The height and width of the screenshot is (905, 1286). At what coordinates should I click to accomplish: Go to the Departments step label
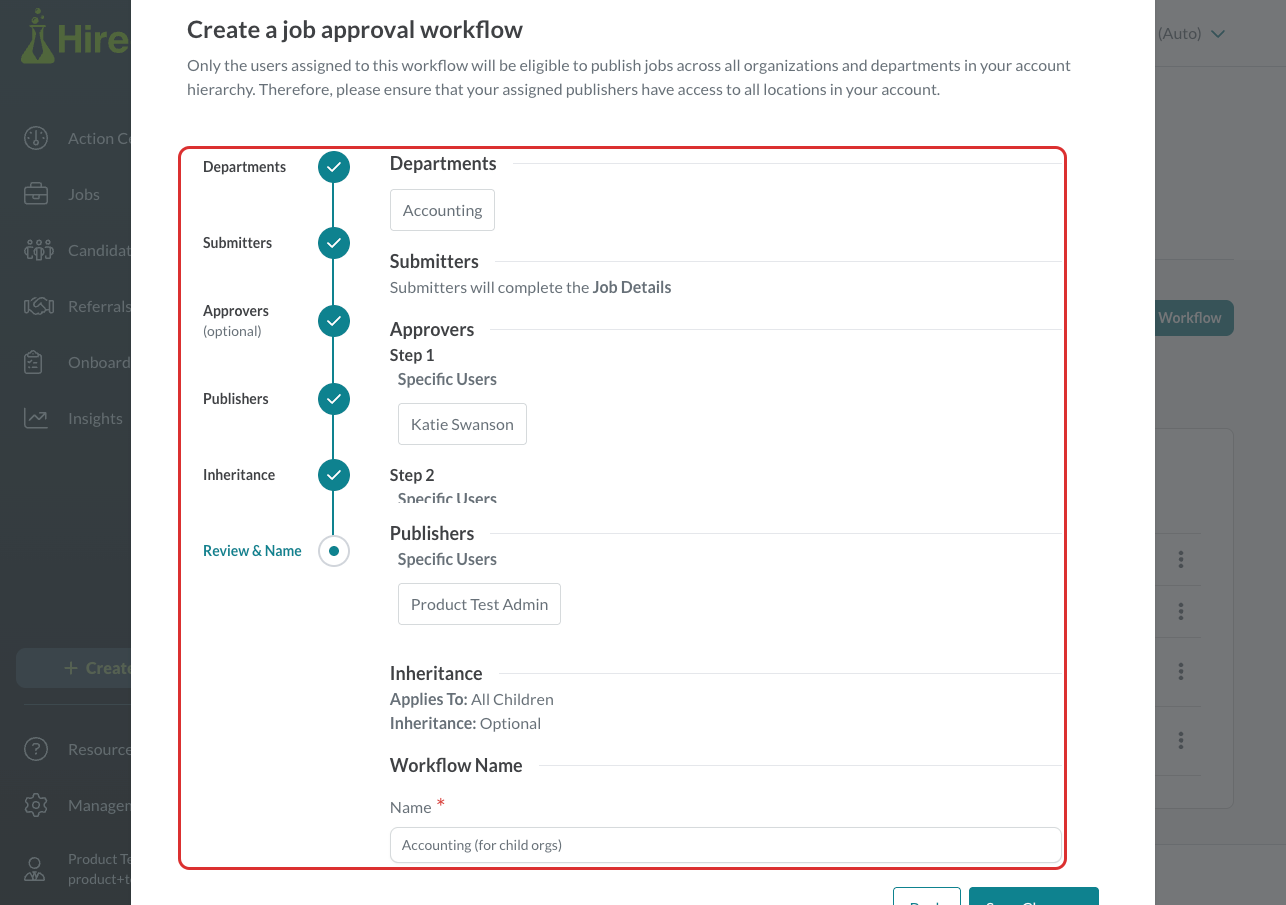pyautogui.click(x=244, y=167)
